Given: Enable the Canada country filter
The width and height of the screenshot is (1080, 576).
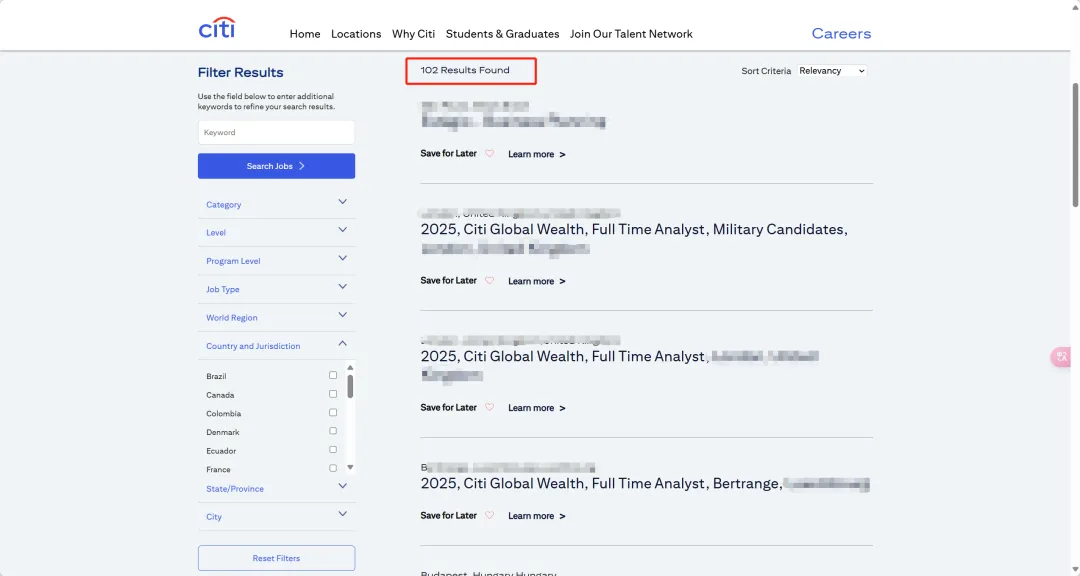Looking at the screenshot, I should (x=333, y=394).
